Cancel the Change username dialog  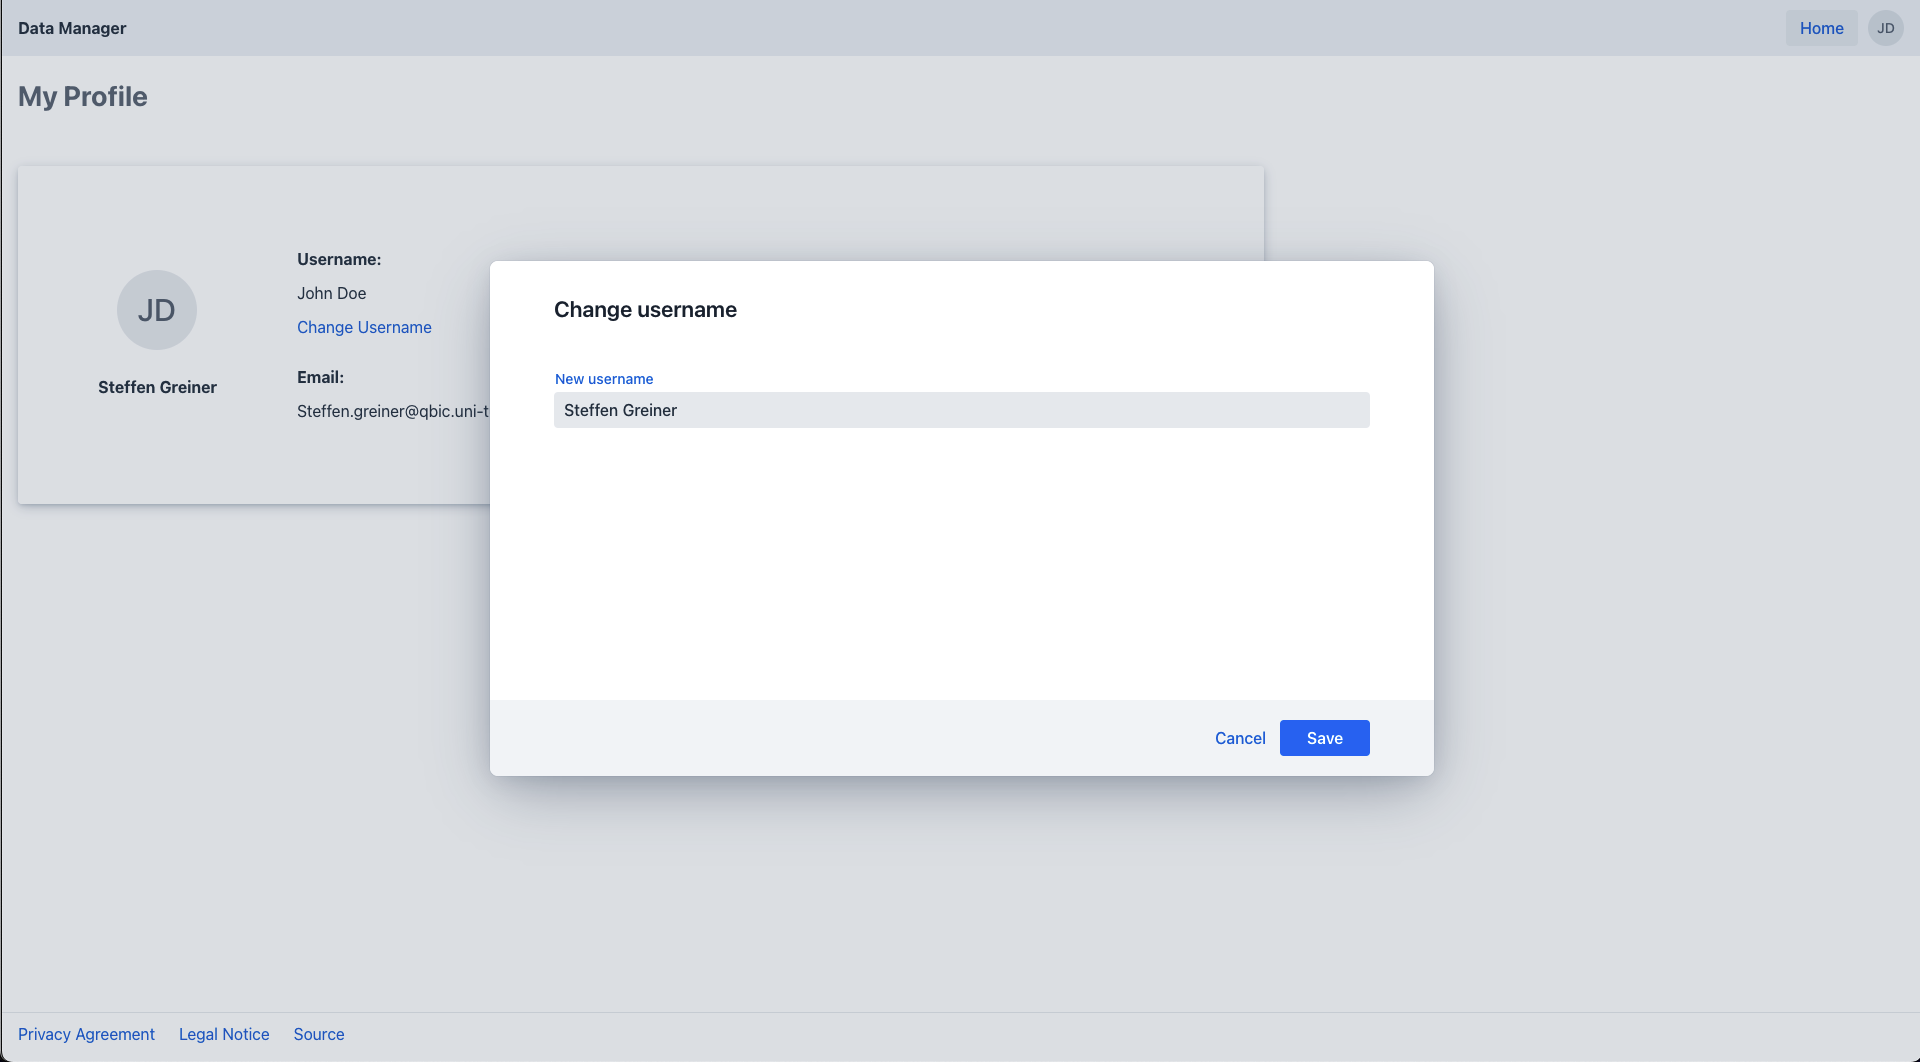click(1240, 738)
